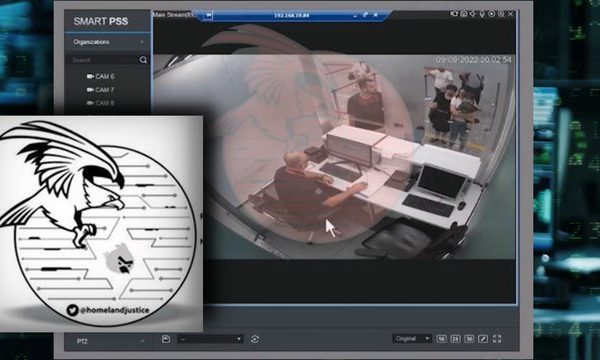The height and width of the screenshot is (360, 600).
Task: Click the search magnifier in sidebar
Action: [x=143, y=60]
